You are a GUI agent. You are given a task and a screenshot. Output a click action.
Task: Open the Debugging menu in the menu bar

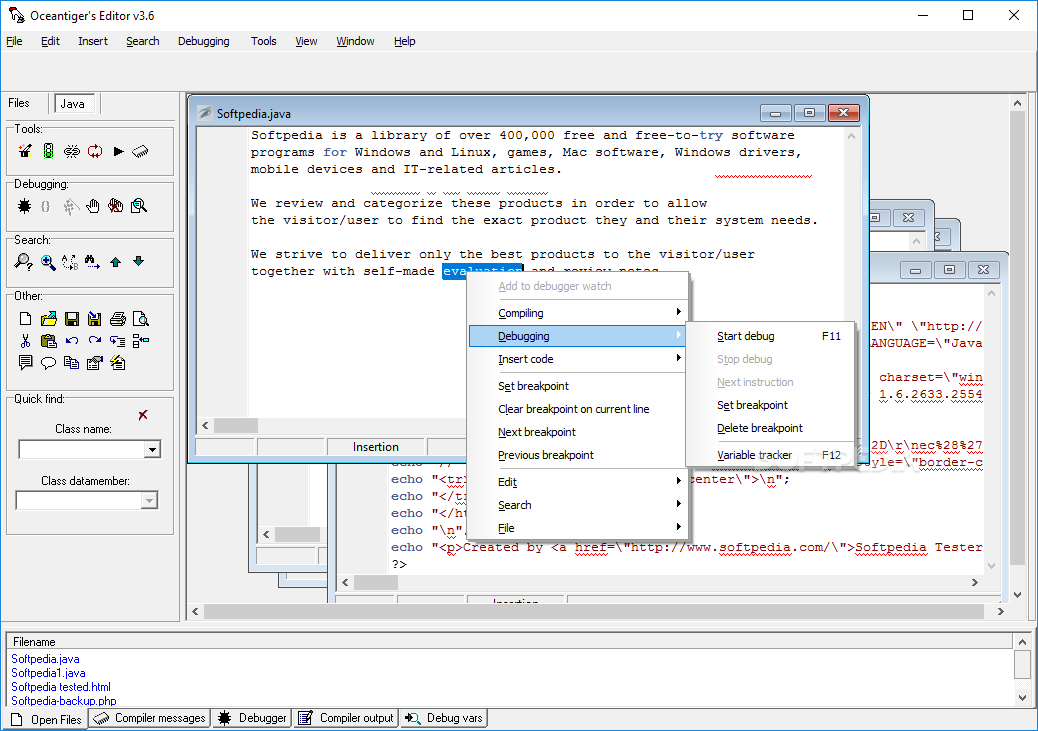pyautogui.click(x=203, y=41)
